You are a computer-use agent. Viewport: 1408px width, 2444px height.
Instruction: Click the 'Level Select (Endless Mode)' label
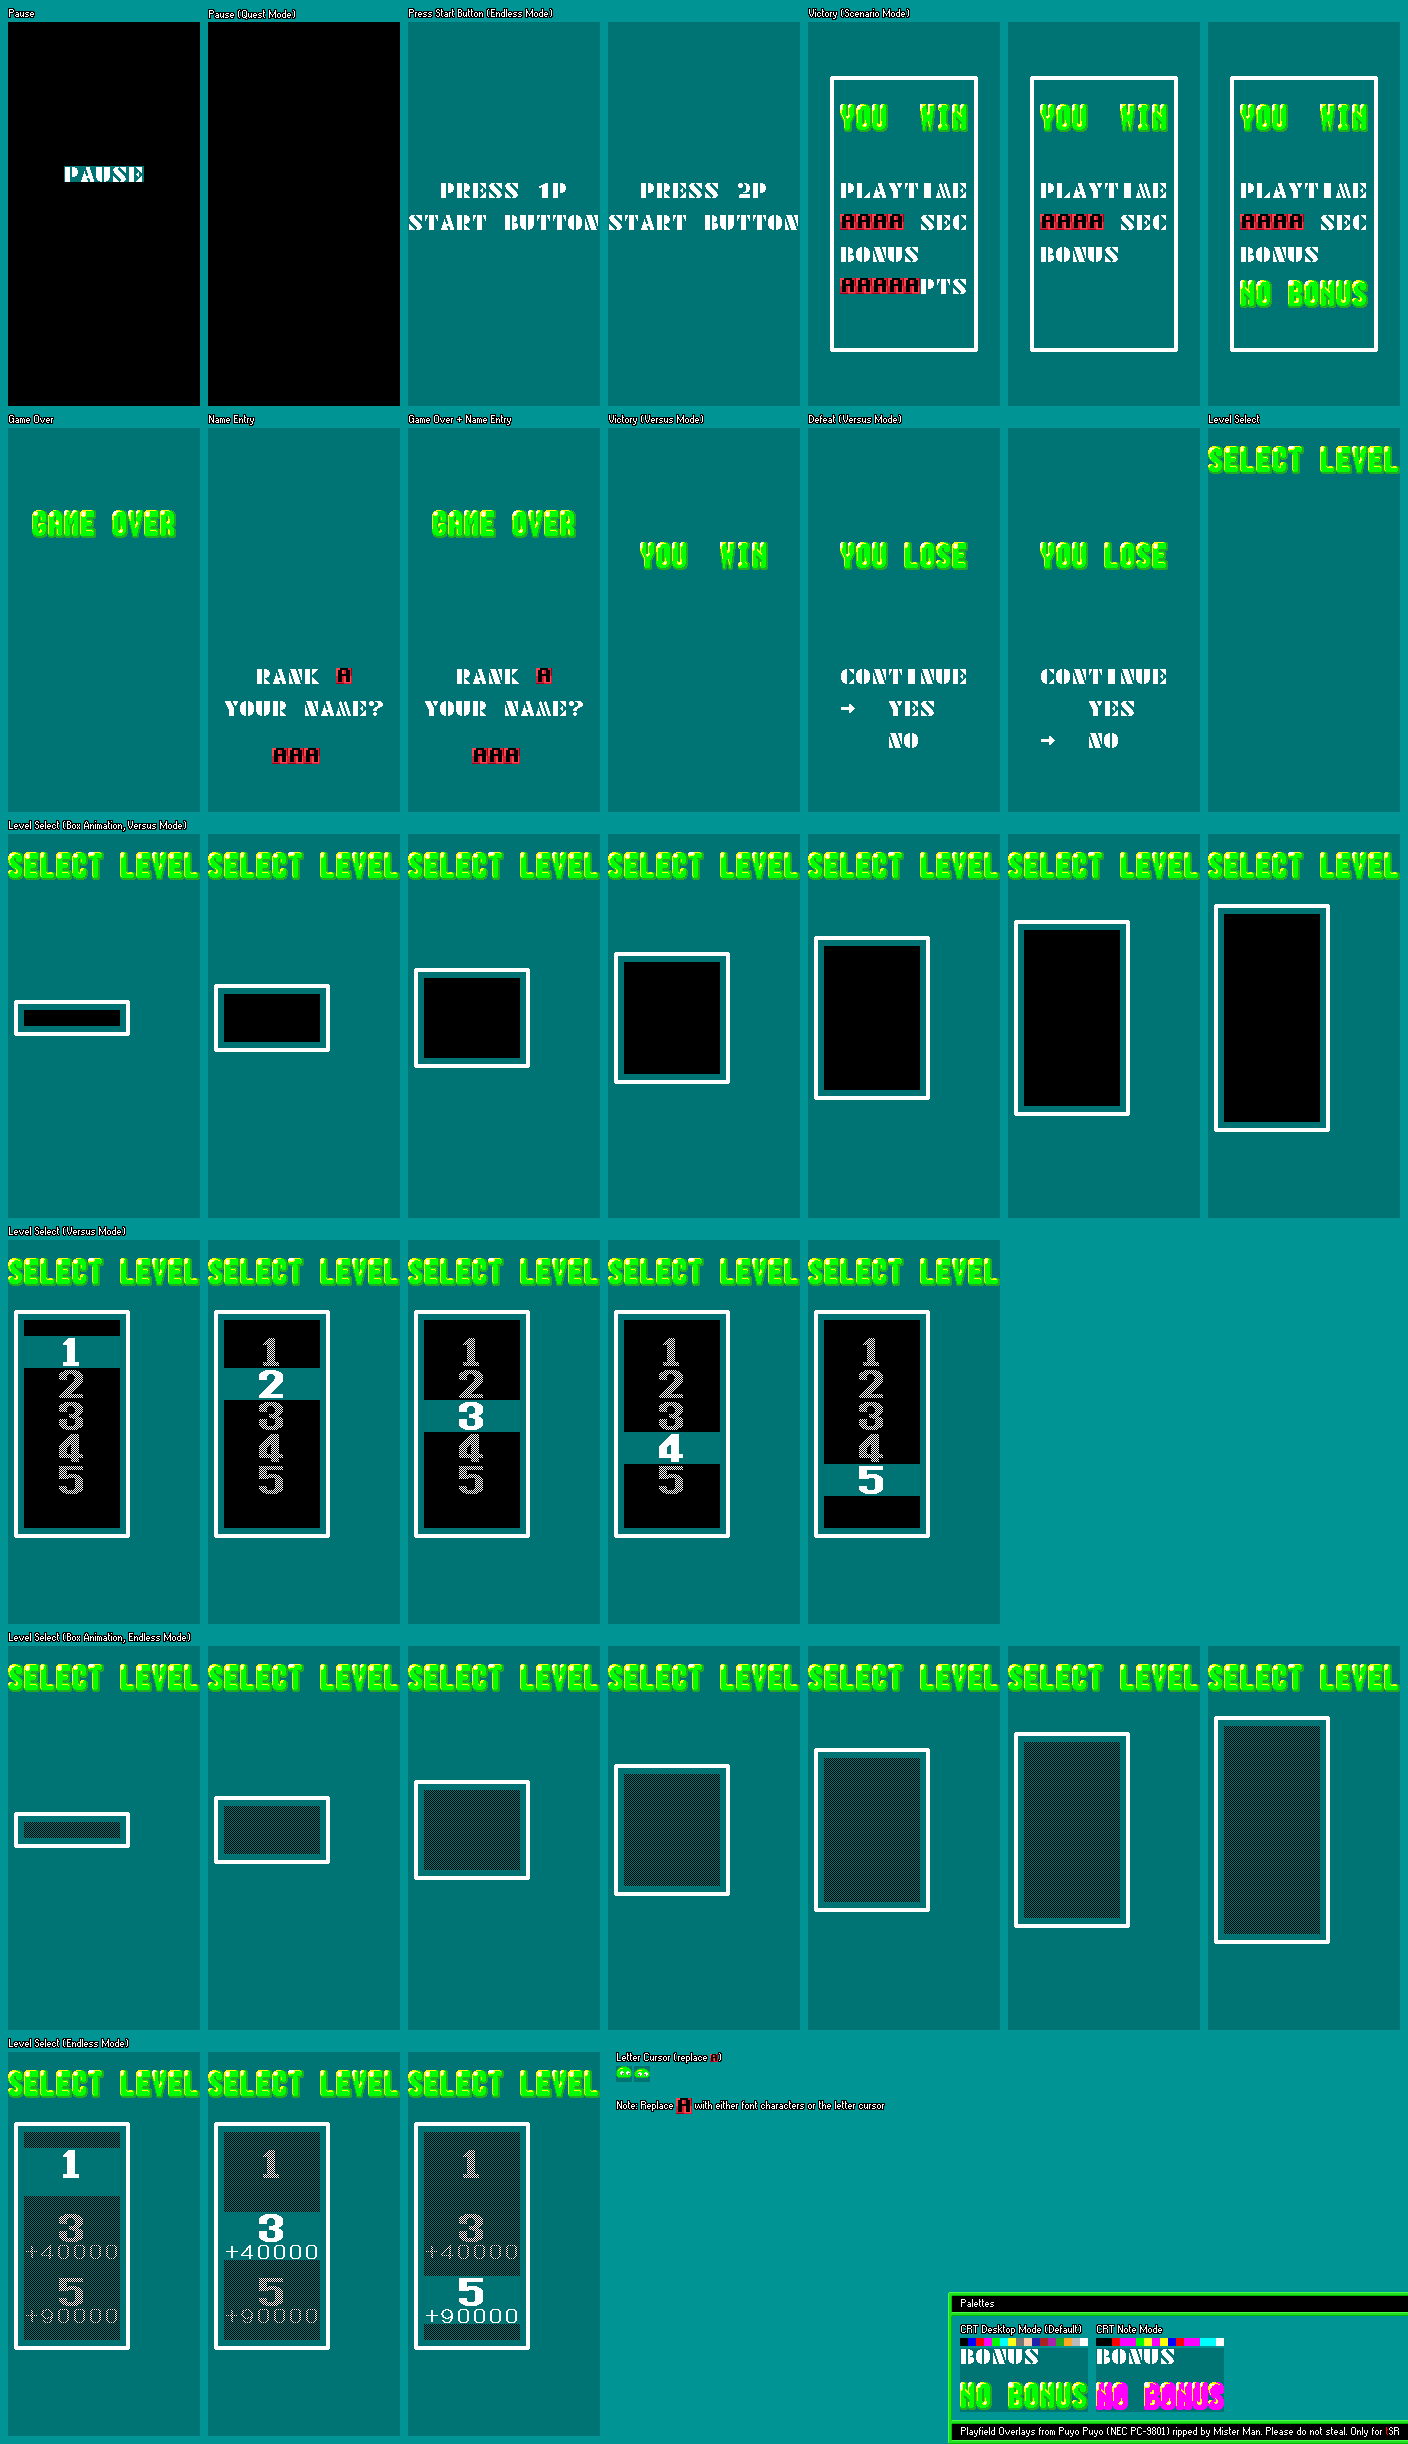pos(69,2044)
